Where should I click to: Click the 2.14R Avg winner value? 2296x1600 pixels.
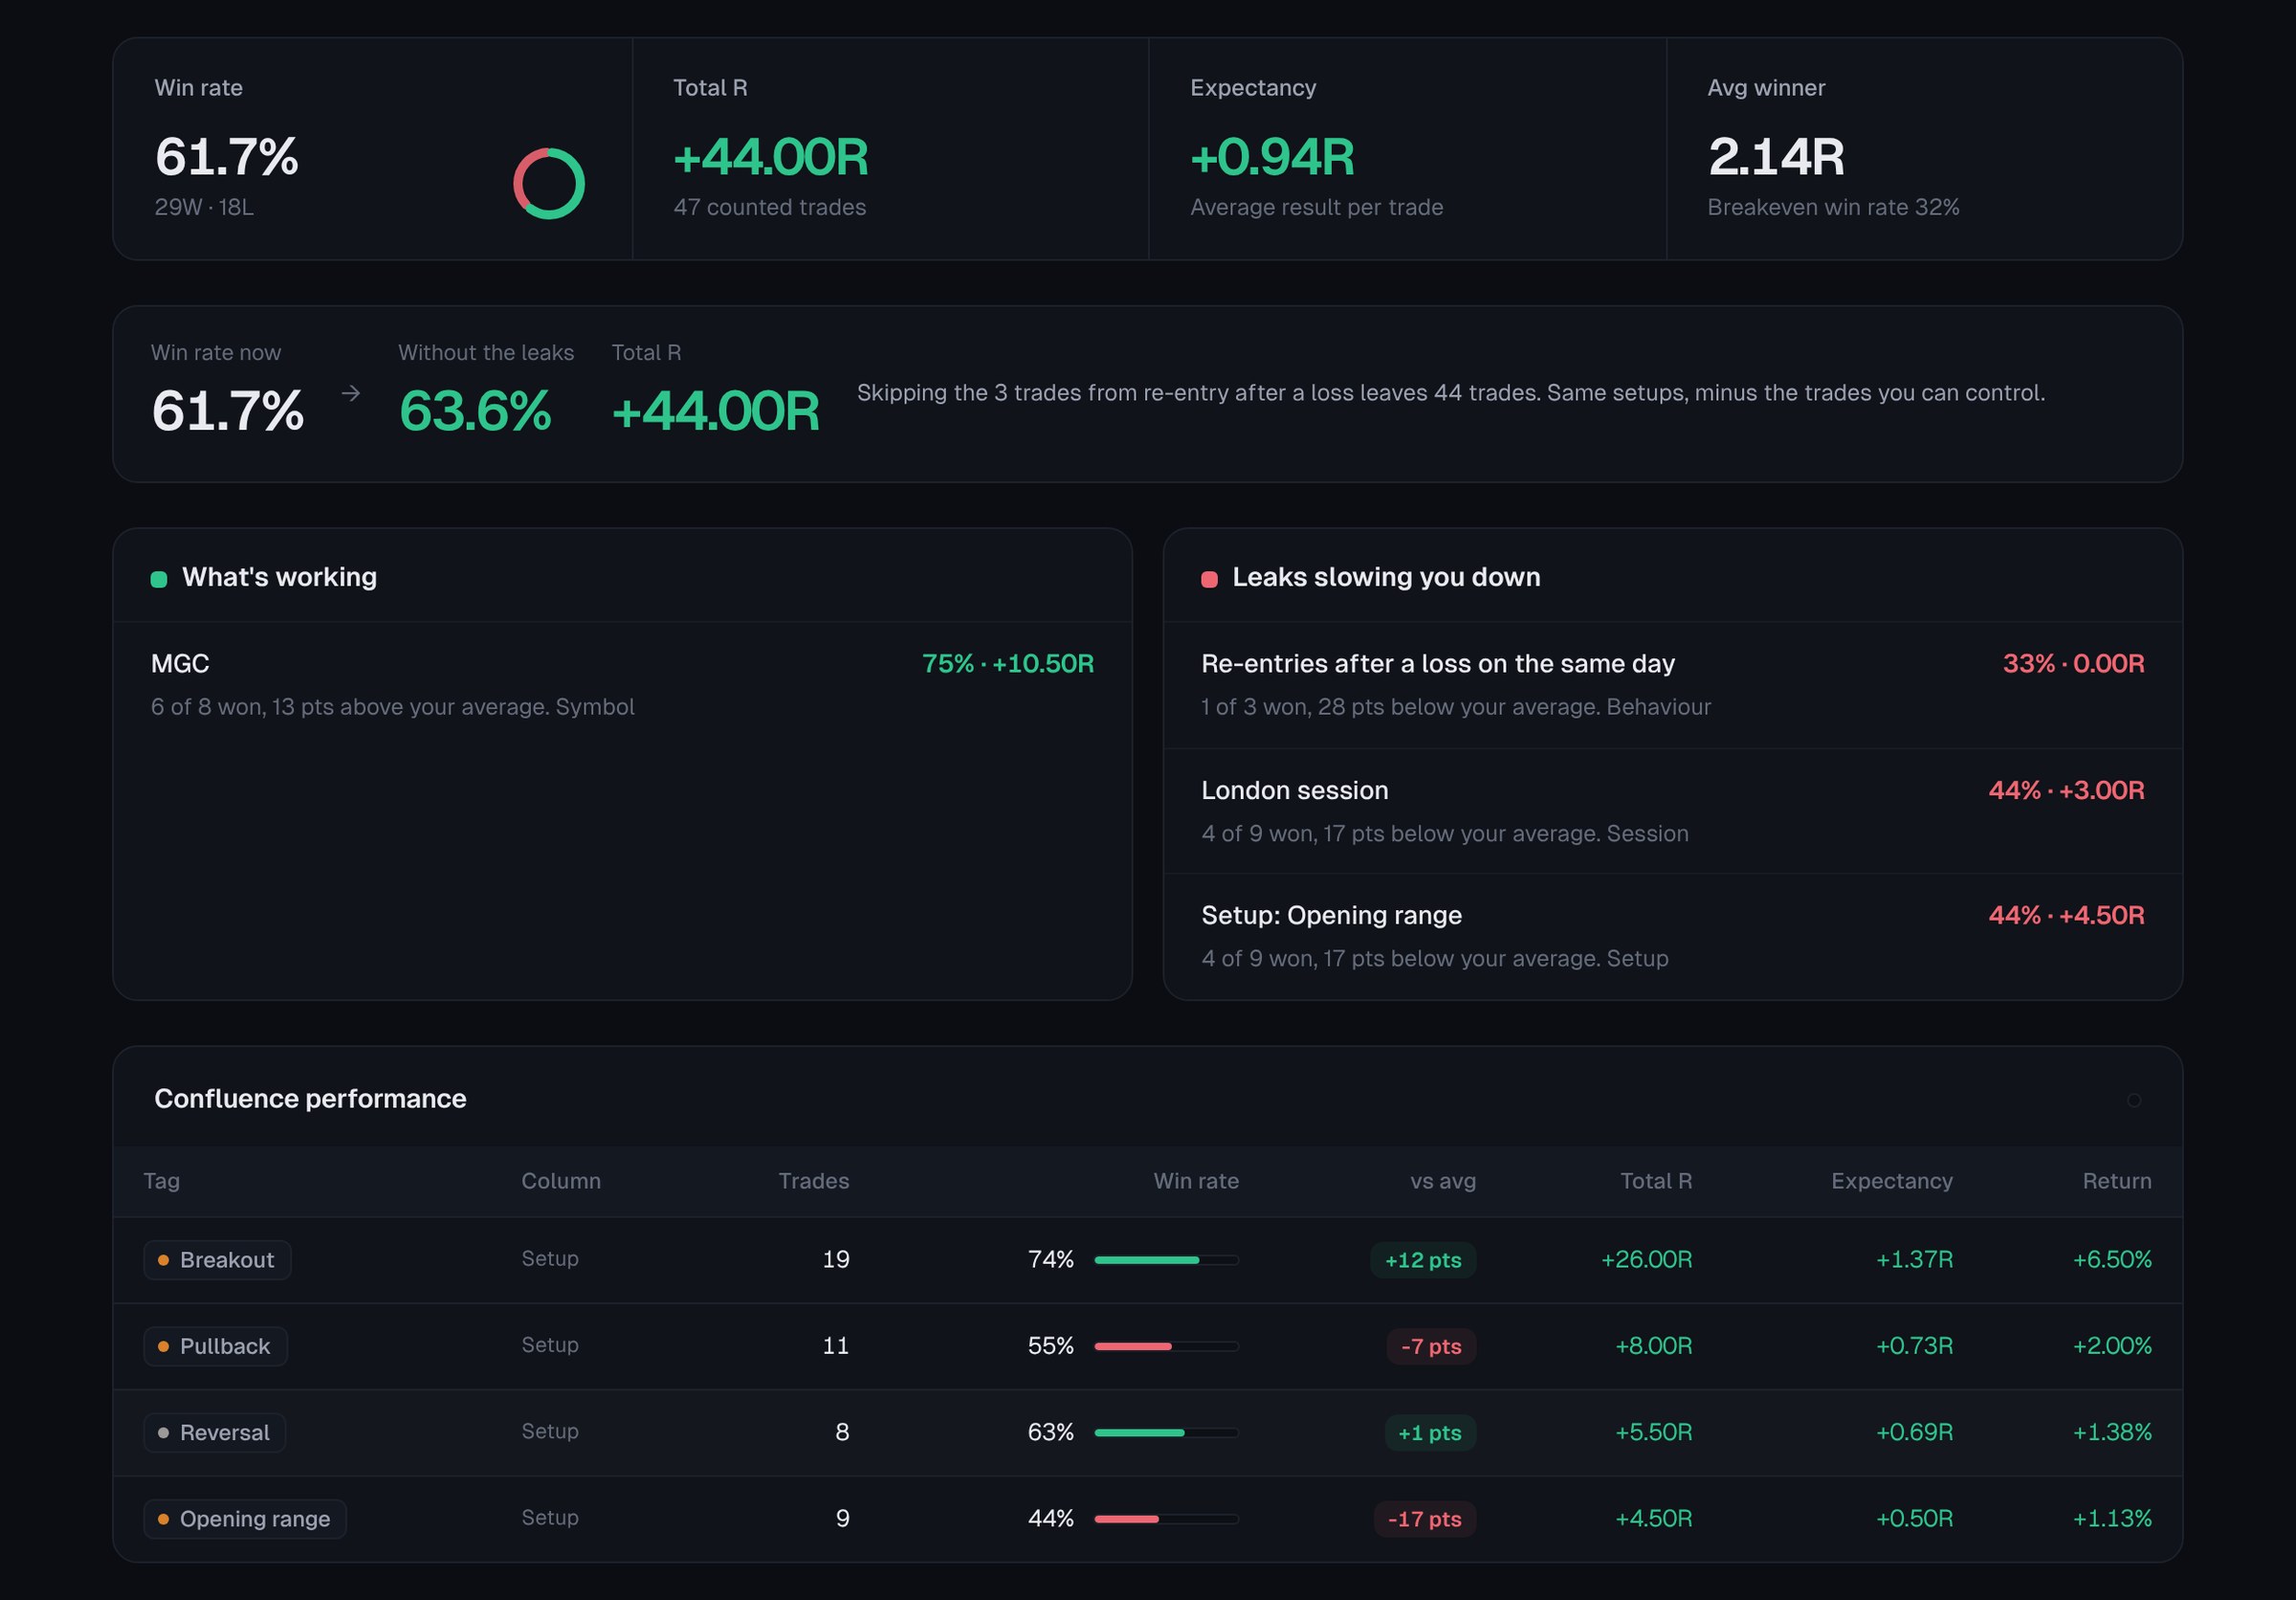1776,157
